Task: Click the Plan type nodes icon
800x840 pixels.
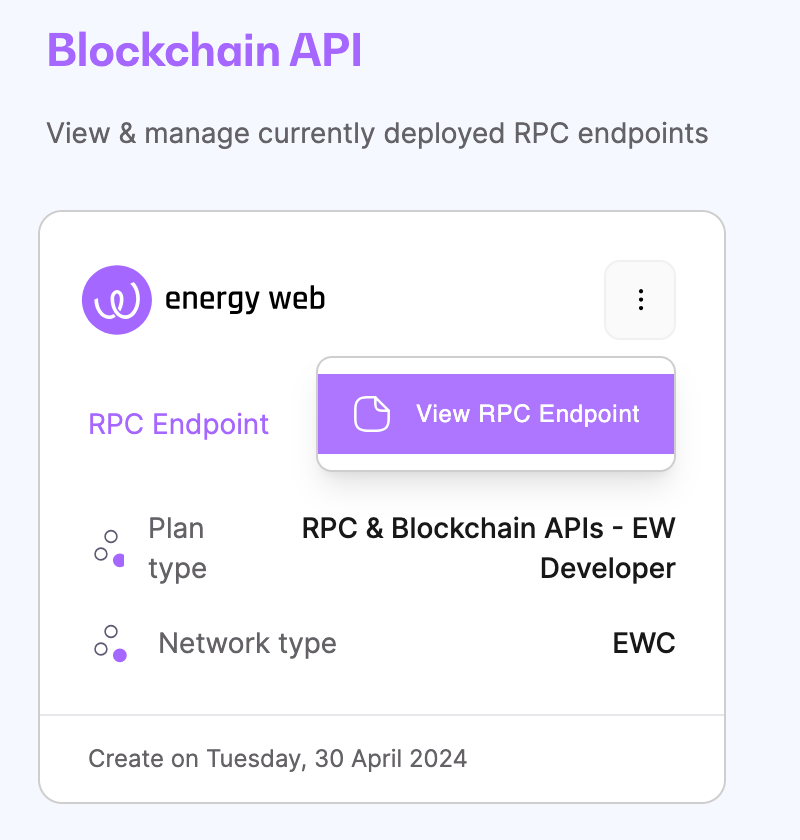Action: pyautogui.click(x=110, y=548)
